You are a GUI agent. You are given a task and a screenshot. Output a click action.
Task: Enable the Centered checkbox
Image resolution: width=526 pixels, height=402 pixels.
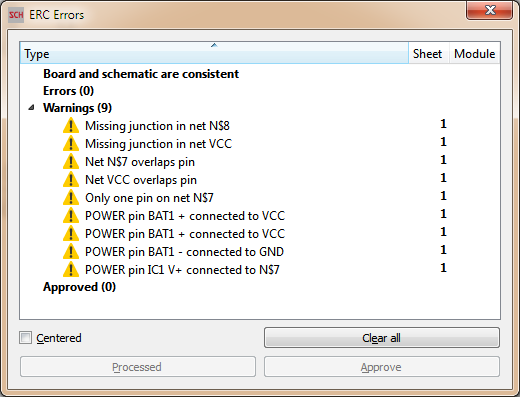[25, 338]
